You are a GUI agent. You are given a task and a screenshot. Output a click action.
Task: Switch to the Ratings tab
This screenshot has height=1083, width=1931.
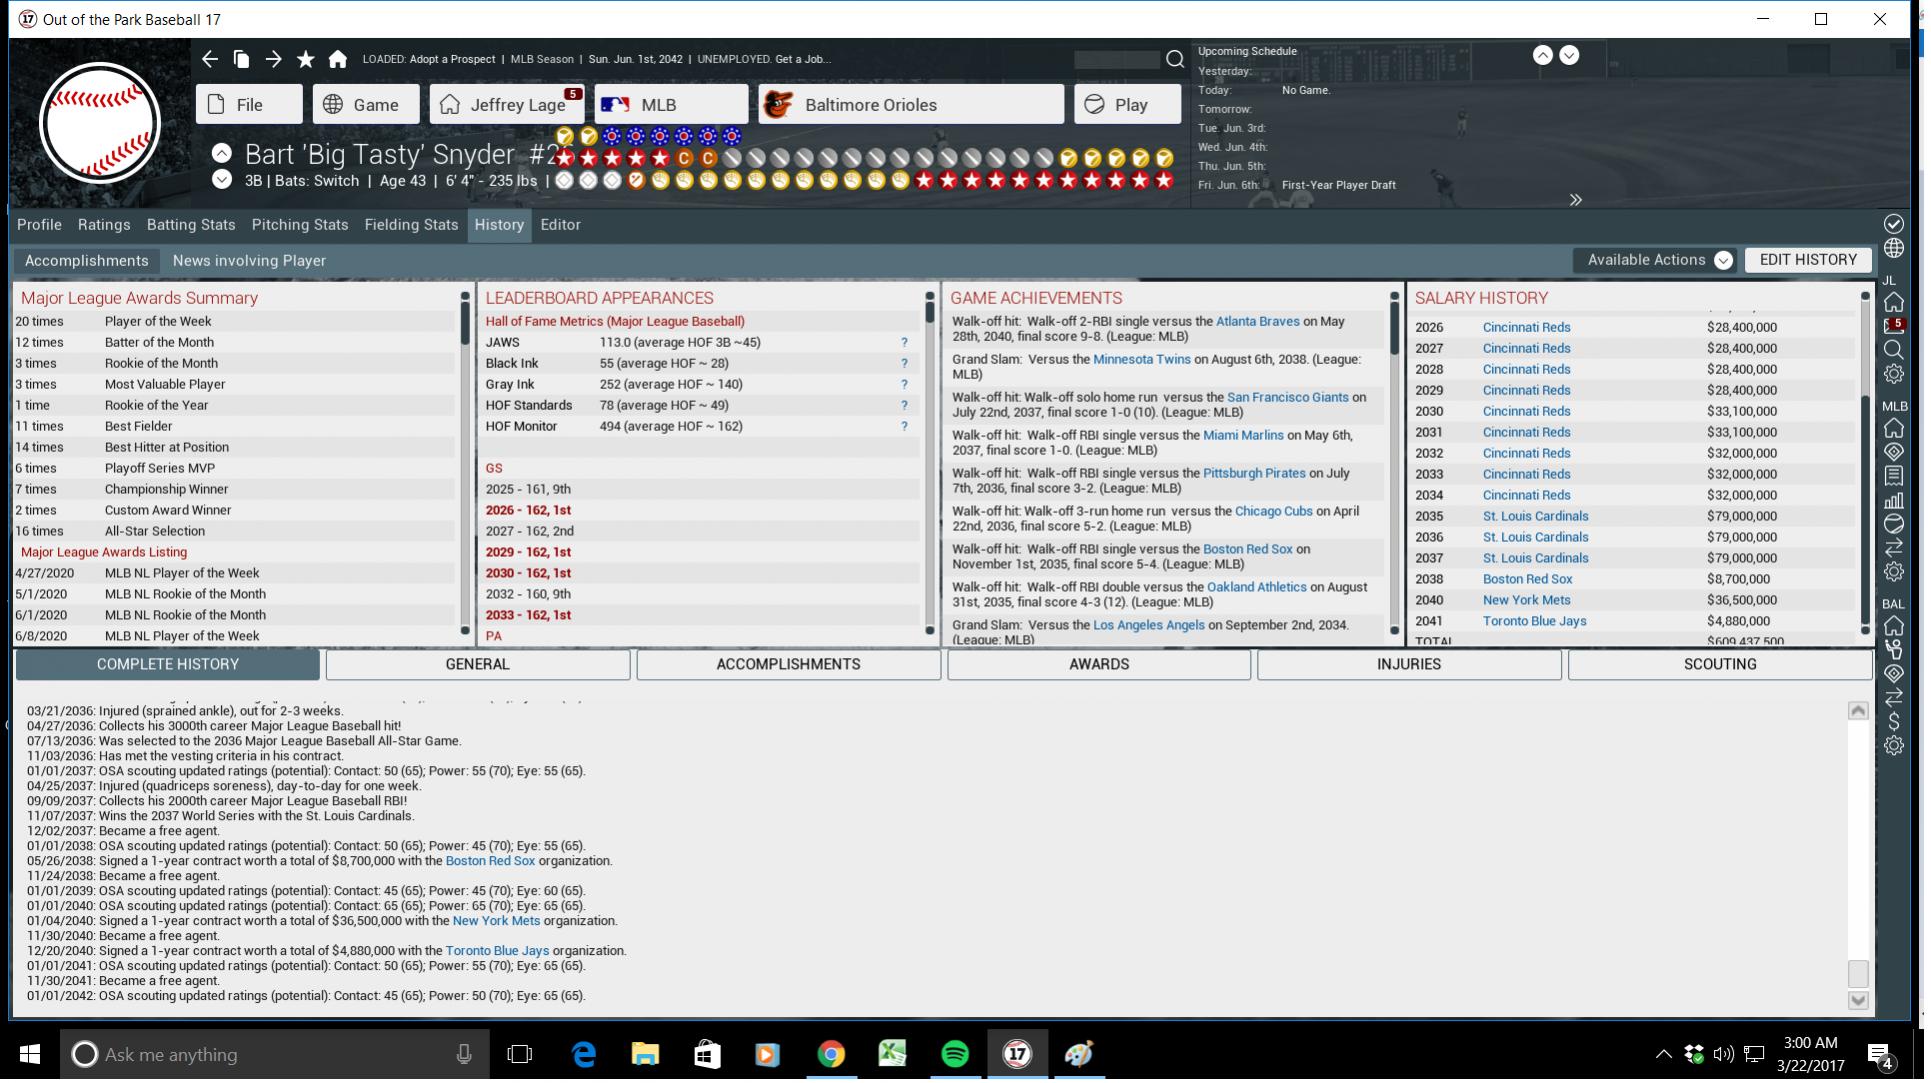coord(104,225)
